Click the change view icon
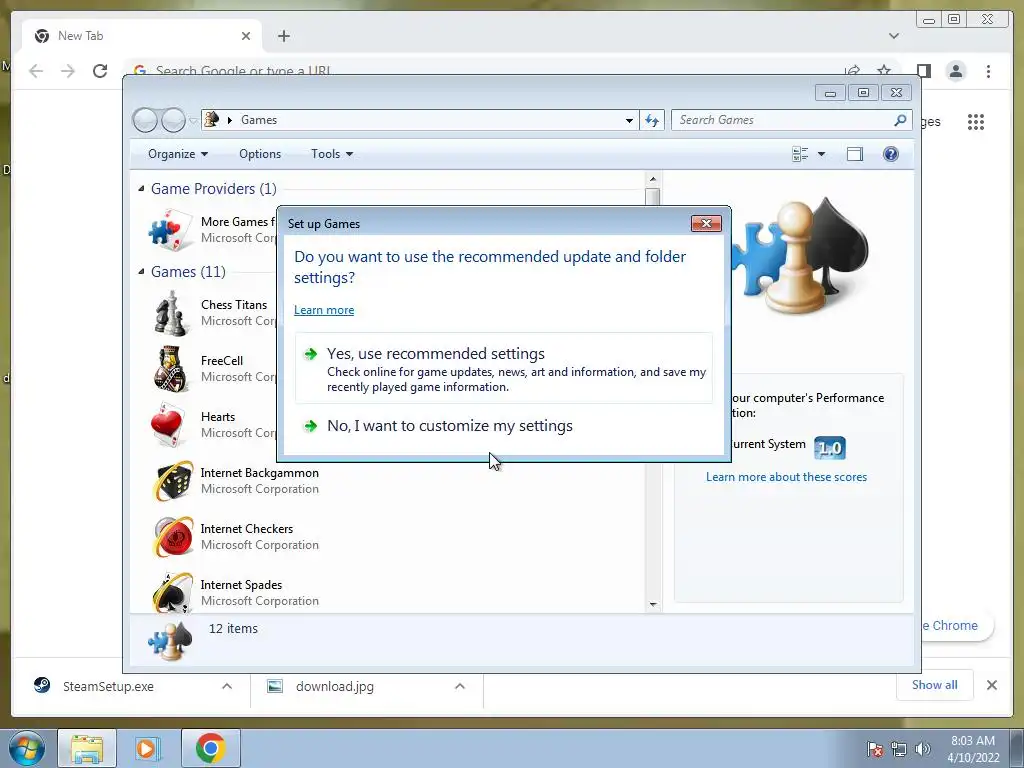This screenshot has height=768, width=1024. pyautogui.click(x=800, y=154)
